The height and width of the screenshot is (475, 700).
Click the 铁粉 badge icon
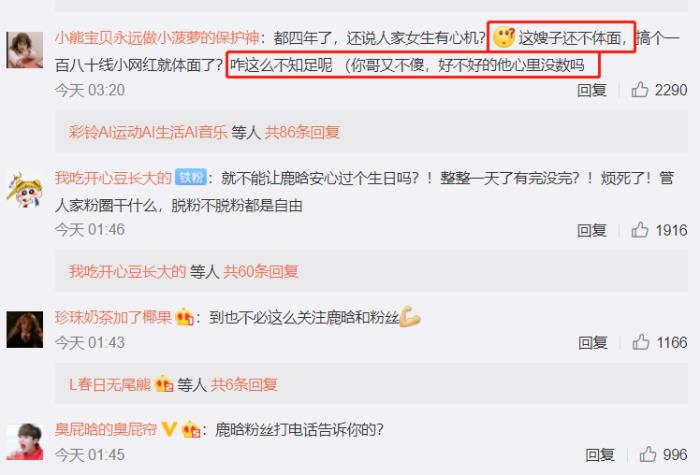click(191, 177)
